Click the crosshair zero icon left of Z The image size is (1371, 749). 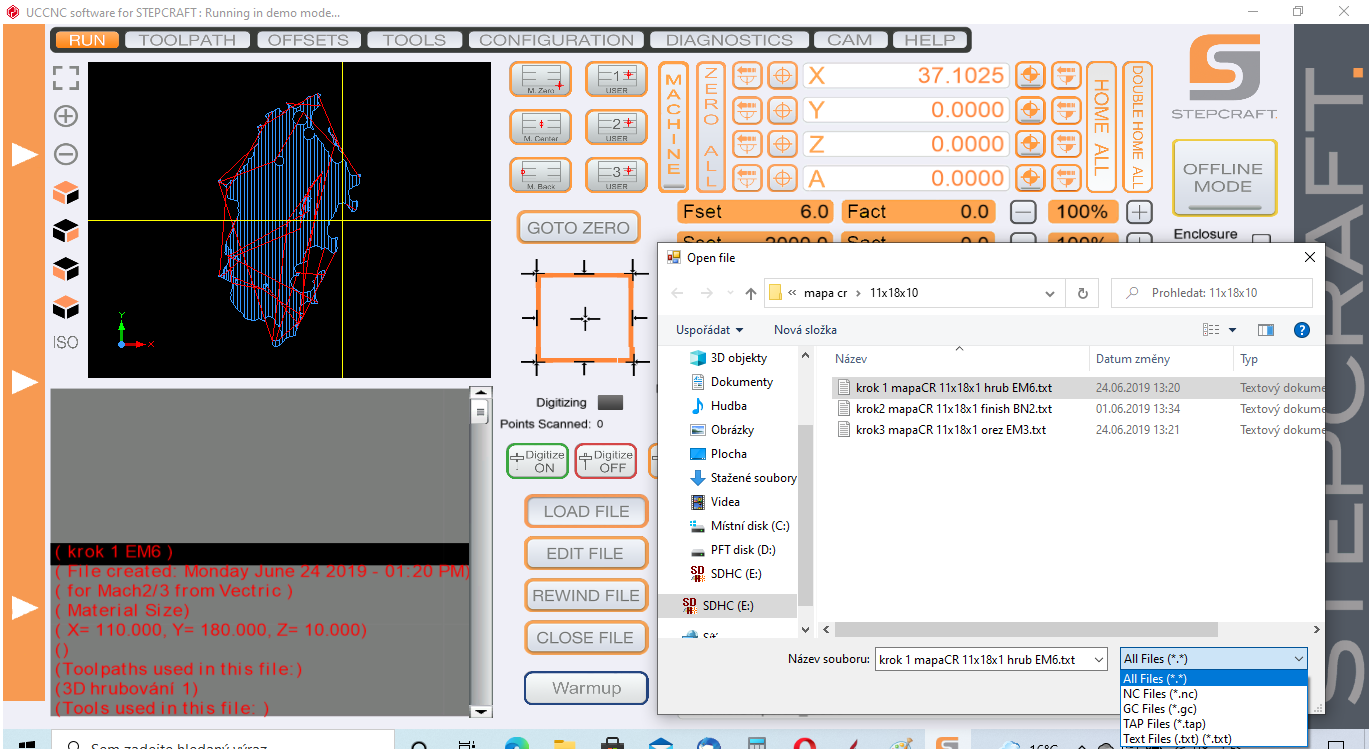782,144
